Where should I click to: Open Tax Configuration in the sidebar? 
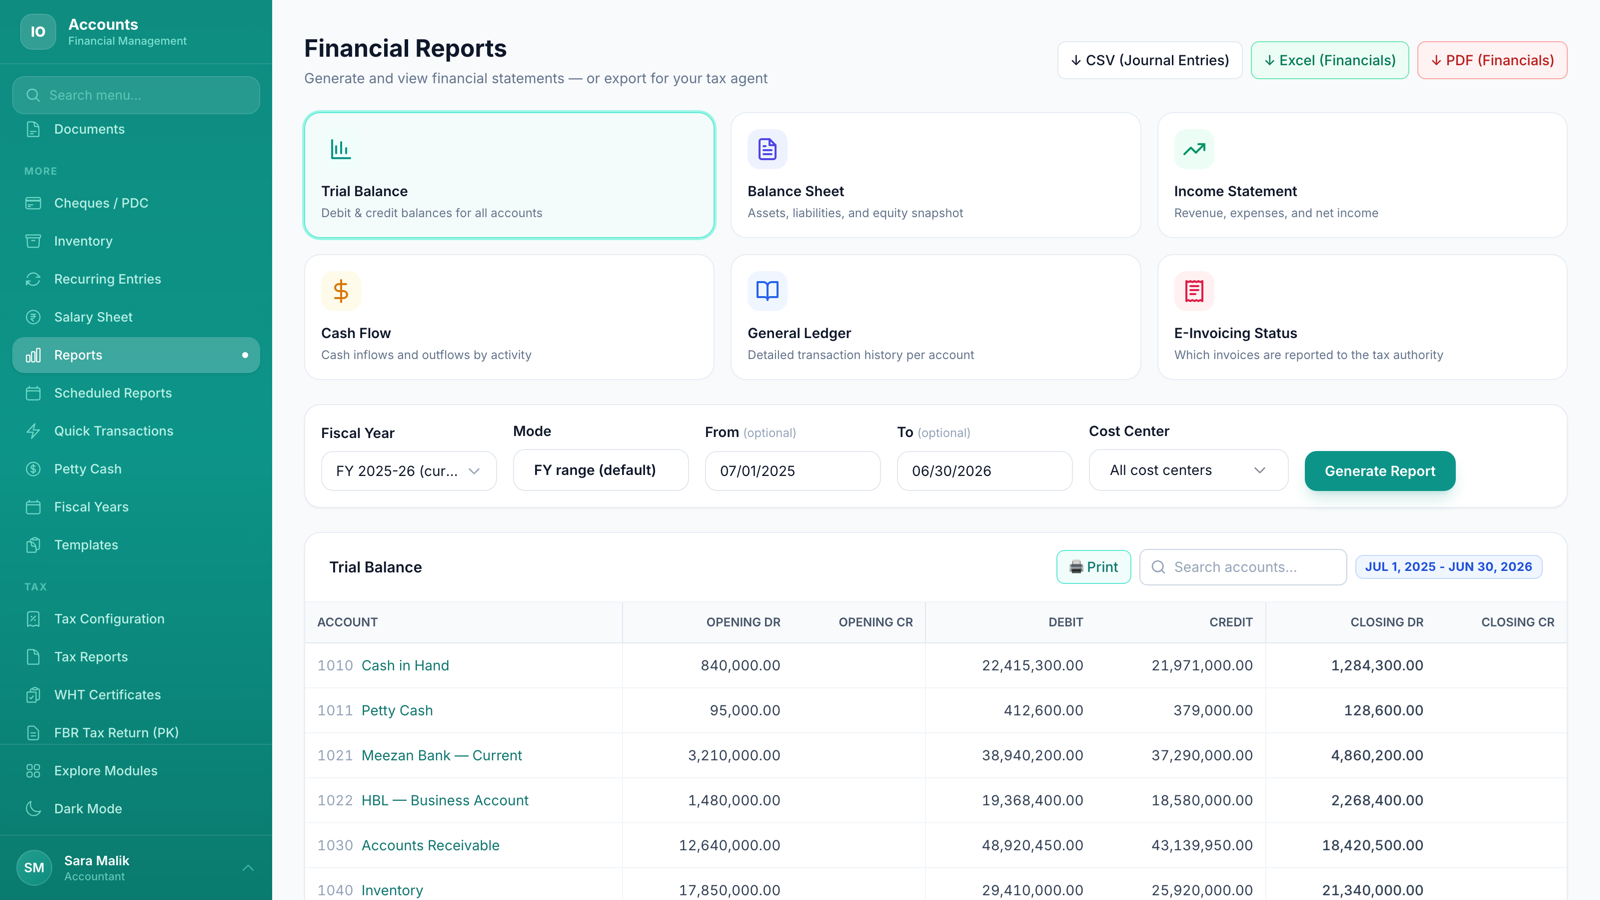pyautogui.click(x=136, y=619)
